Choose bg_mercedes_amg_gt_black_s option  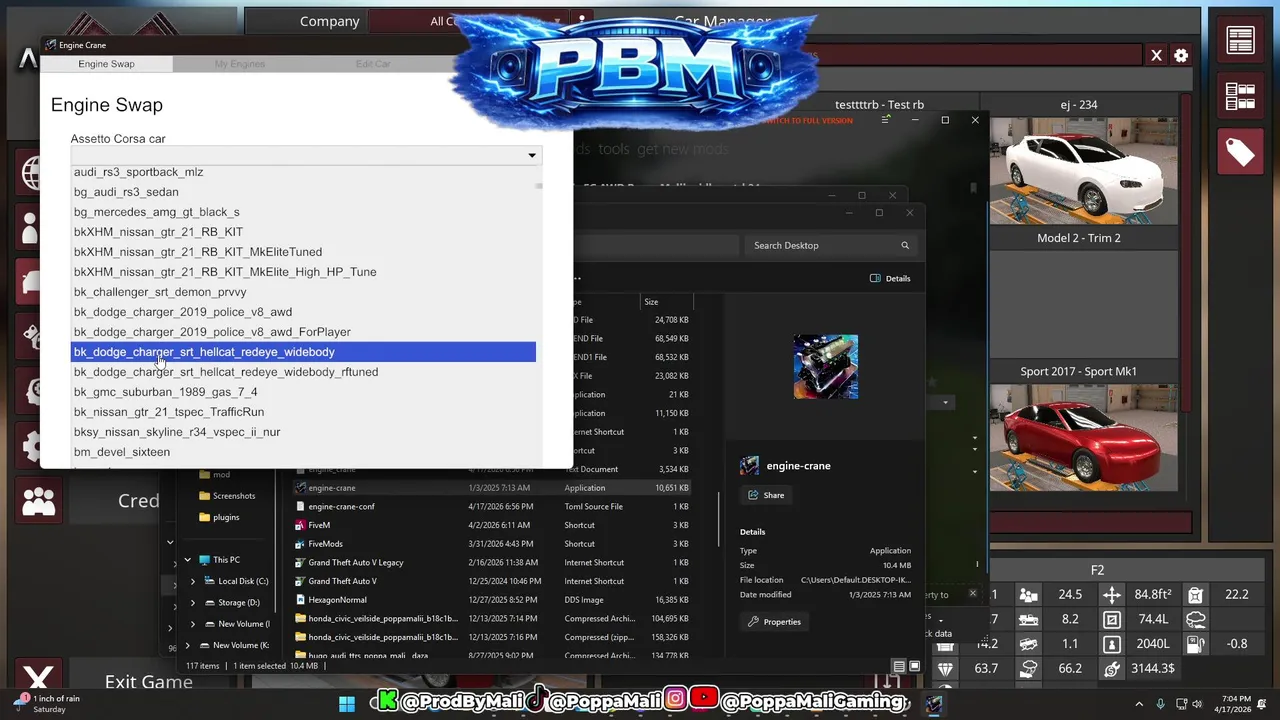click(x=303, y=212)
